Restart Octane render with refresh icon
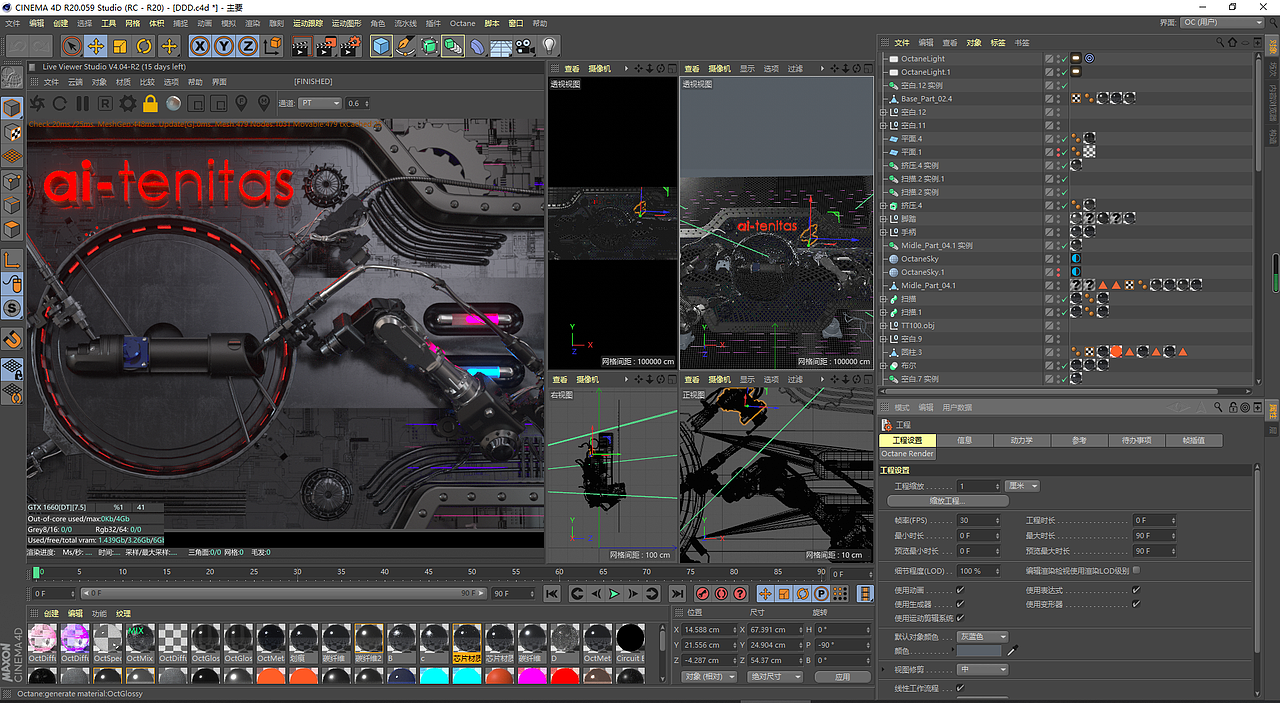 [x=60, y=103]
